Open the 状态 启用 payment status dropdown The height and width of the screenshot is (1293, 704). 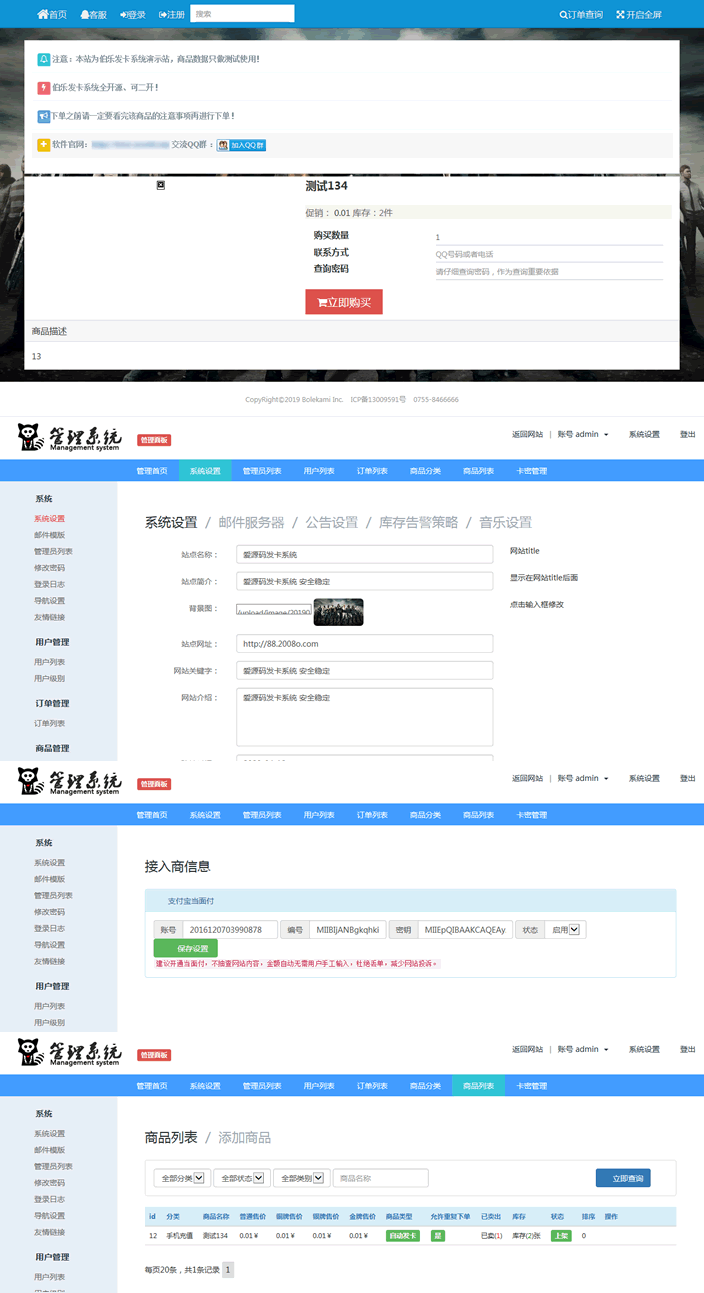point(567,930)
